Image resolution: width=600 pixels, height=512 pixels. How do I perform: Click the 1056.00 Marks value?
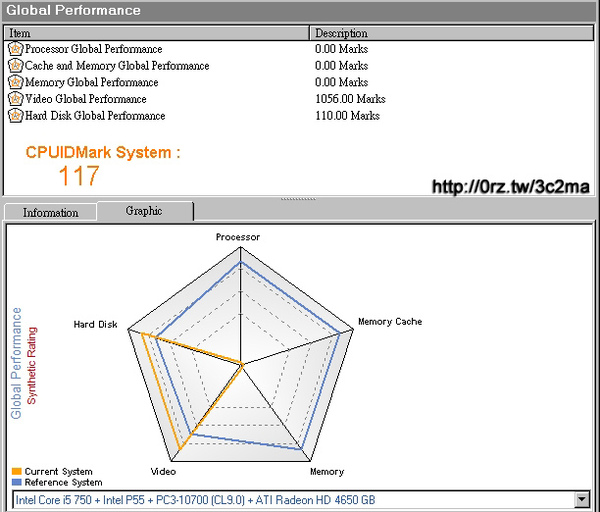pyautogui.click(x=350, y=99)
